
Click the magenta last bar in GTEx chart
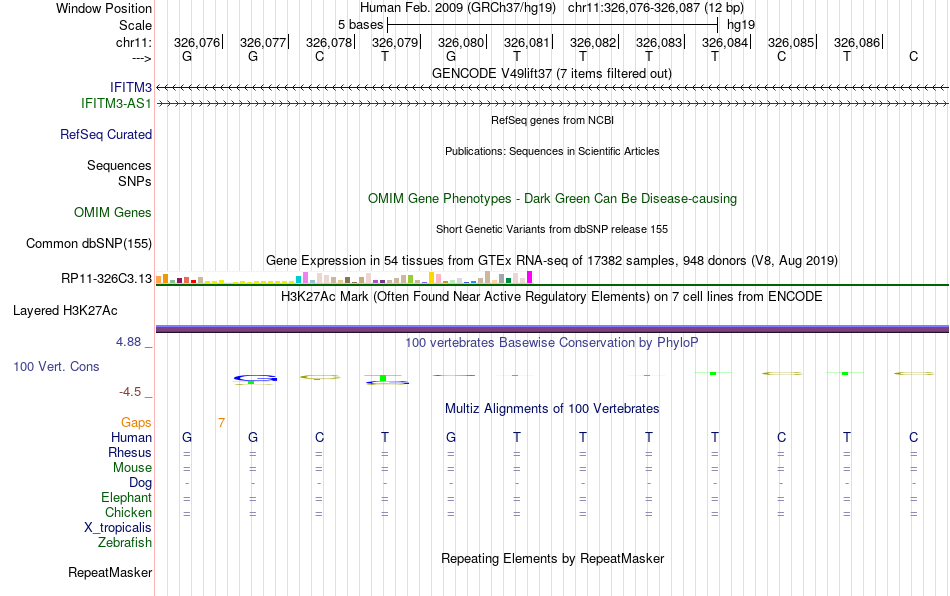pos(530,277)
